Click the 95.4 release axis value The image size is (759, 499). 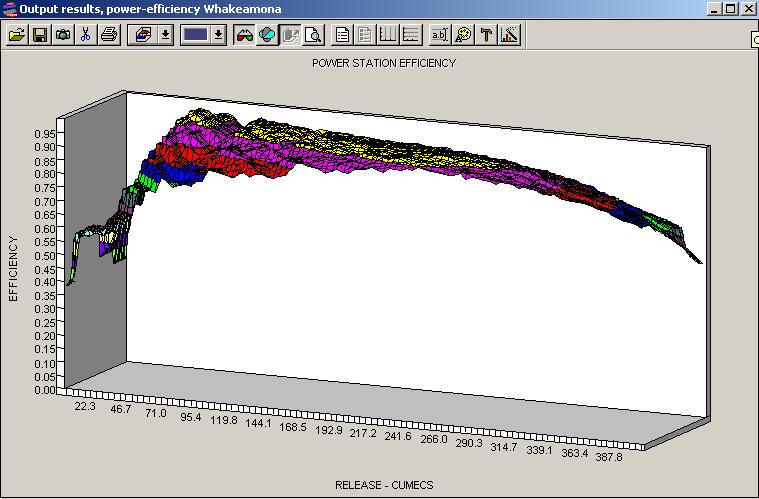pyautogui.click(x=191, y=417)
